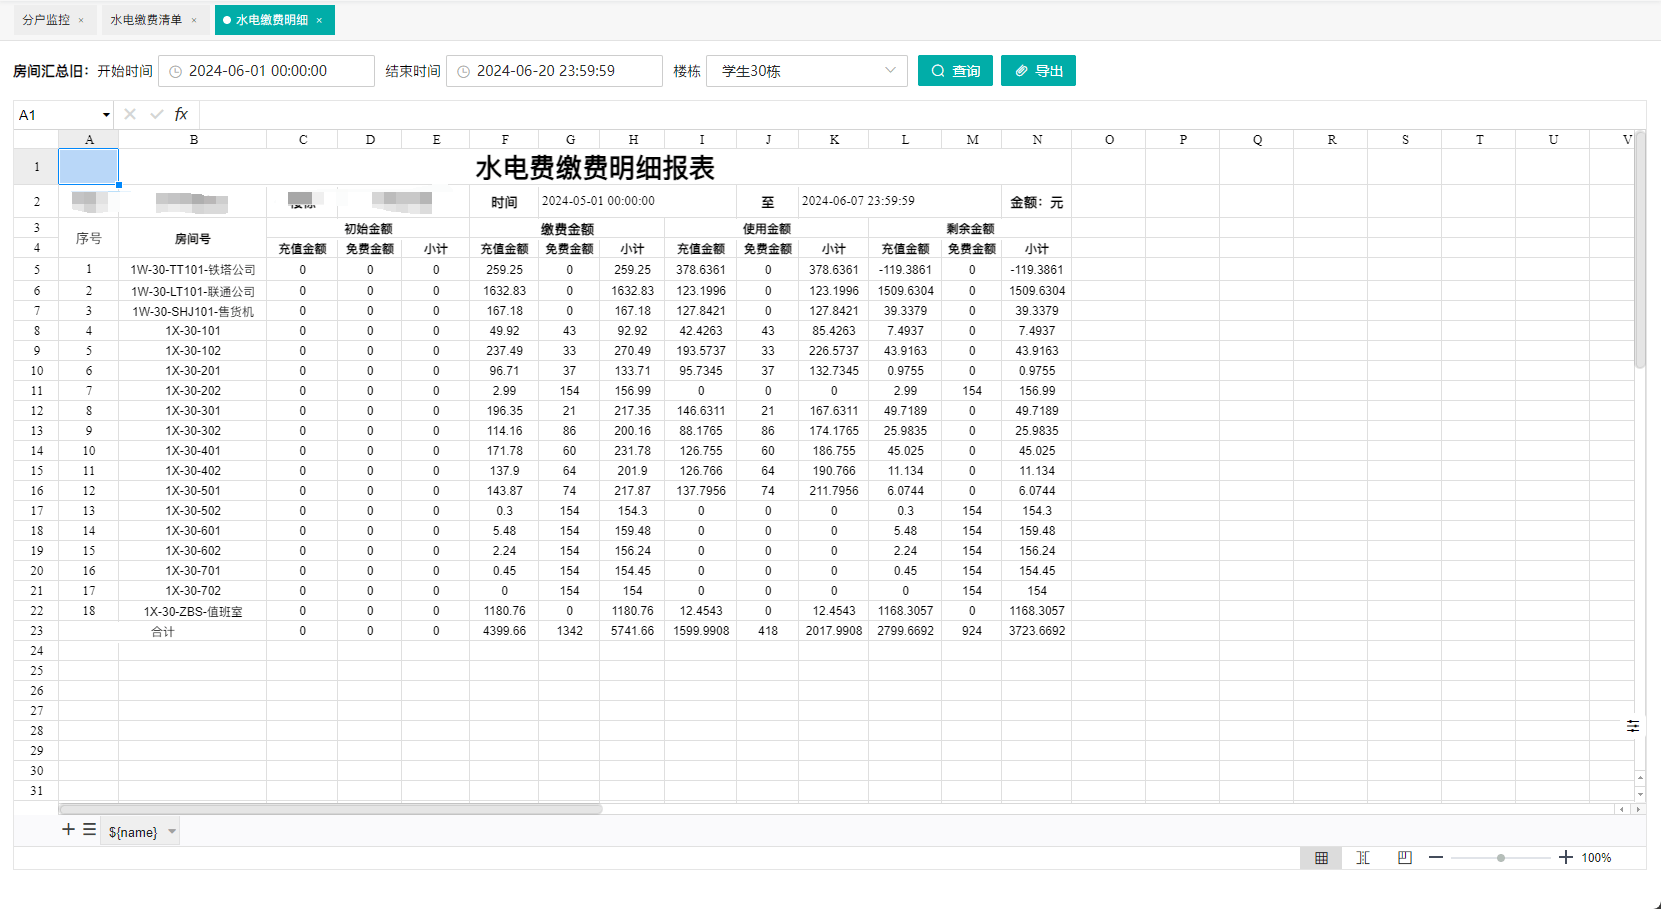Select cell value -119.3861 in column L
The image size is (1661, 909).
pos(905,270)
